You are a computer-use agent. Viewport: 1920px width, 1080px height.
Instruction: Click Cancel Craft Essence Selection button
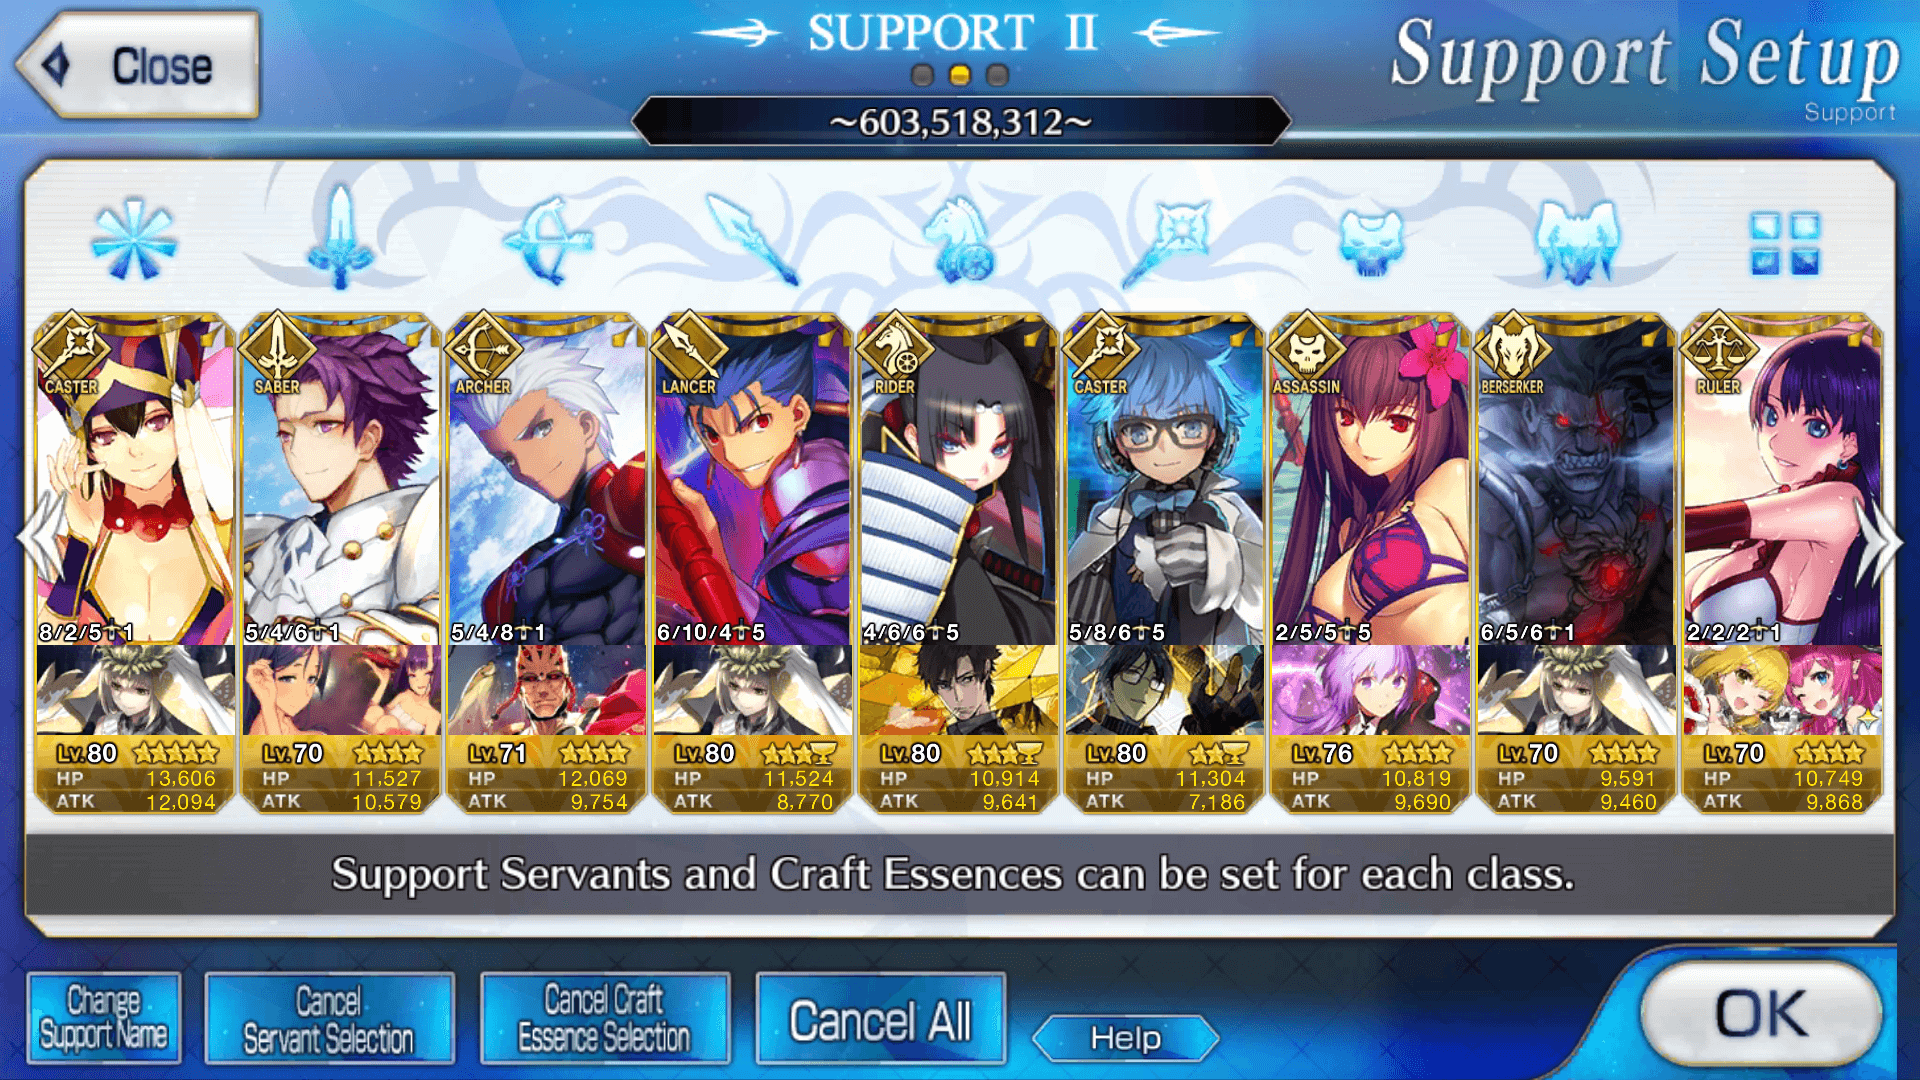(x=605, y=1018)
